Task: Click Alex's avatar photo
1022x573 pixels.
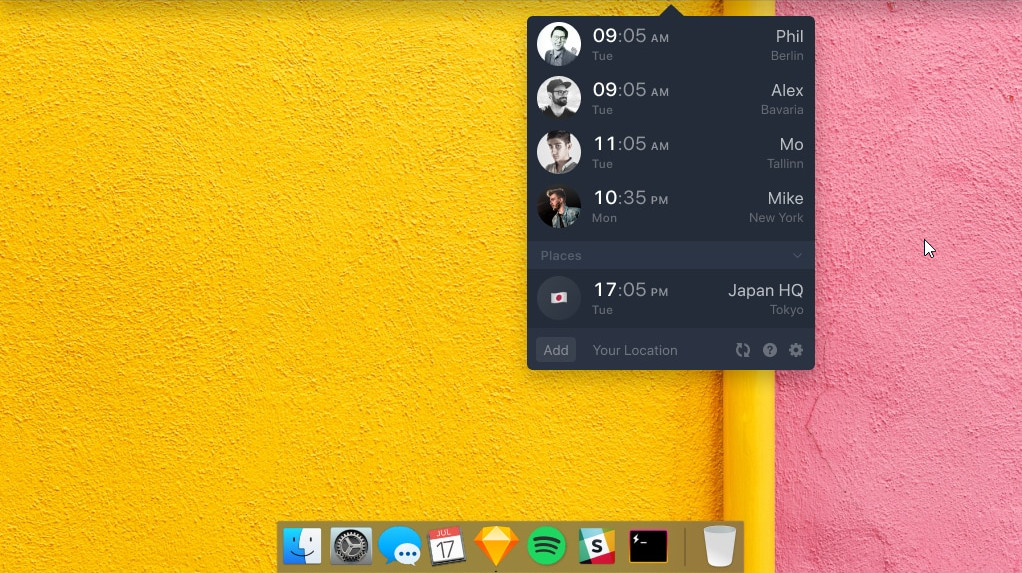Action: [x=559, y=98]
